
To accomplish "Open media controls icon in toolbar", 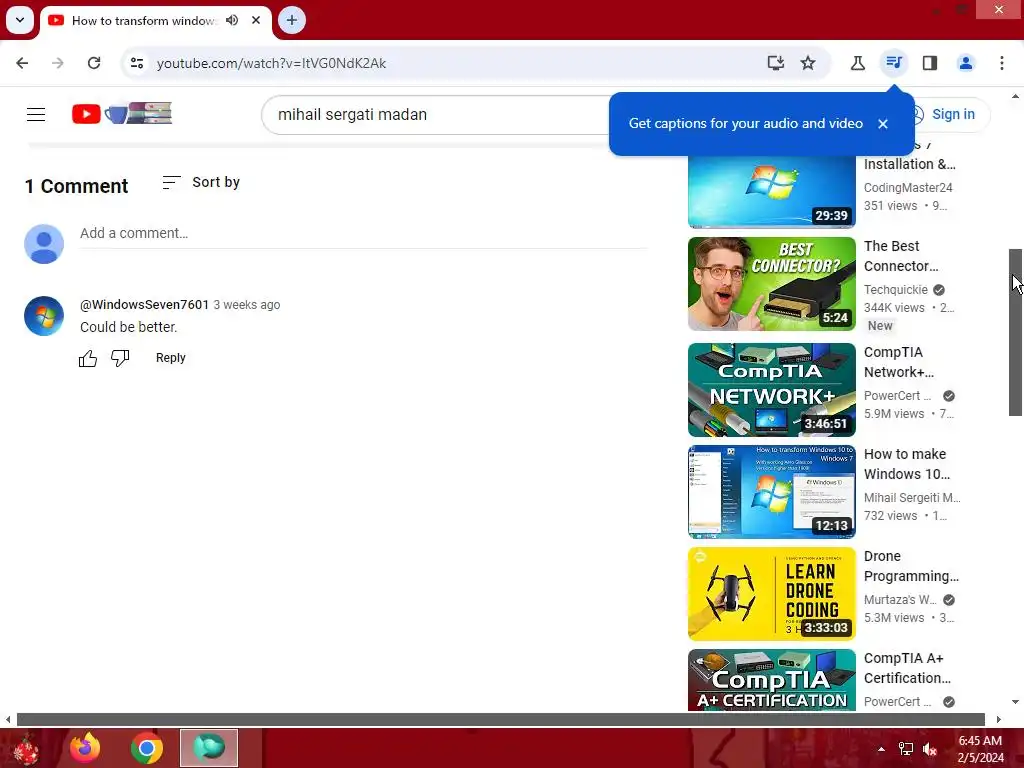I will click(894, 63).
